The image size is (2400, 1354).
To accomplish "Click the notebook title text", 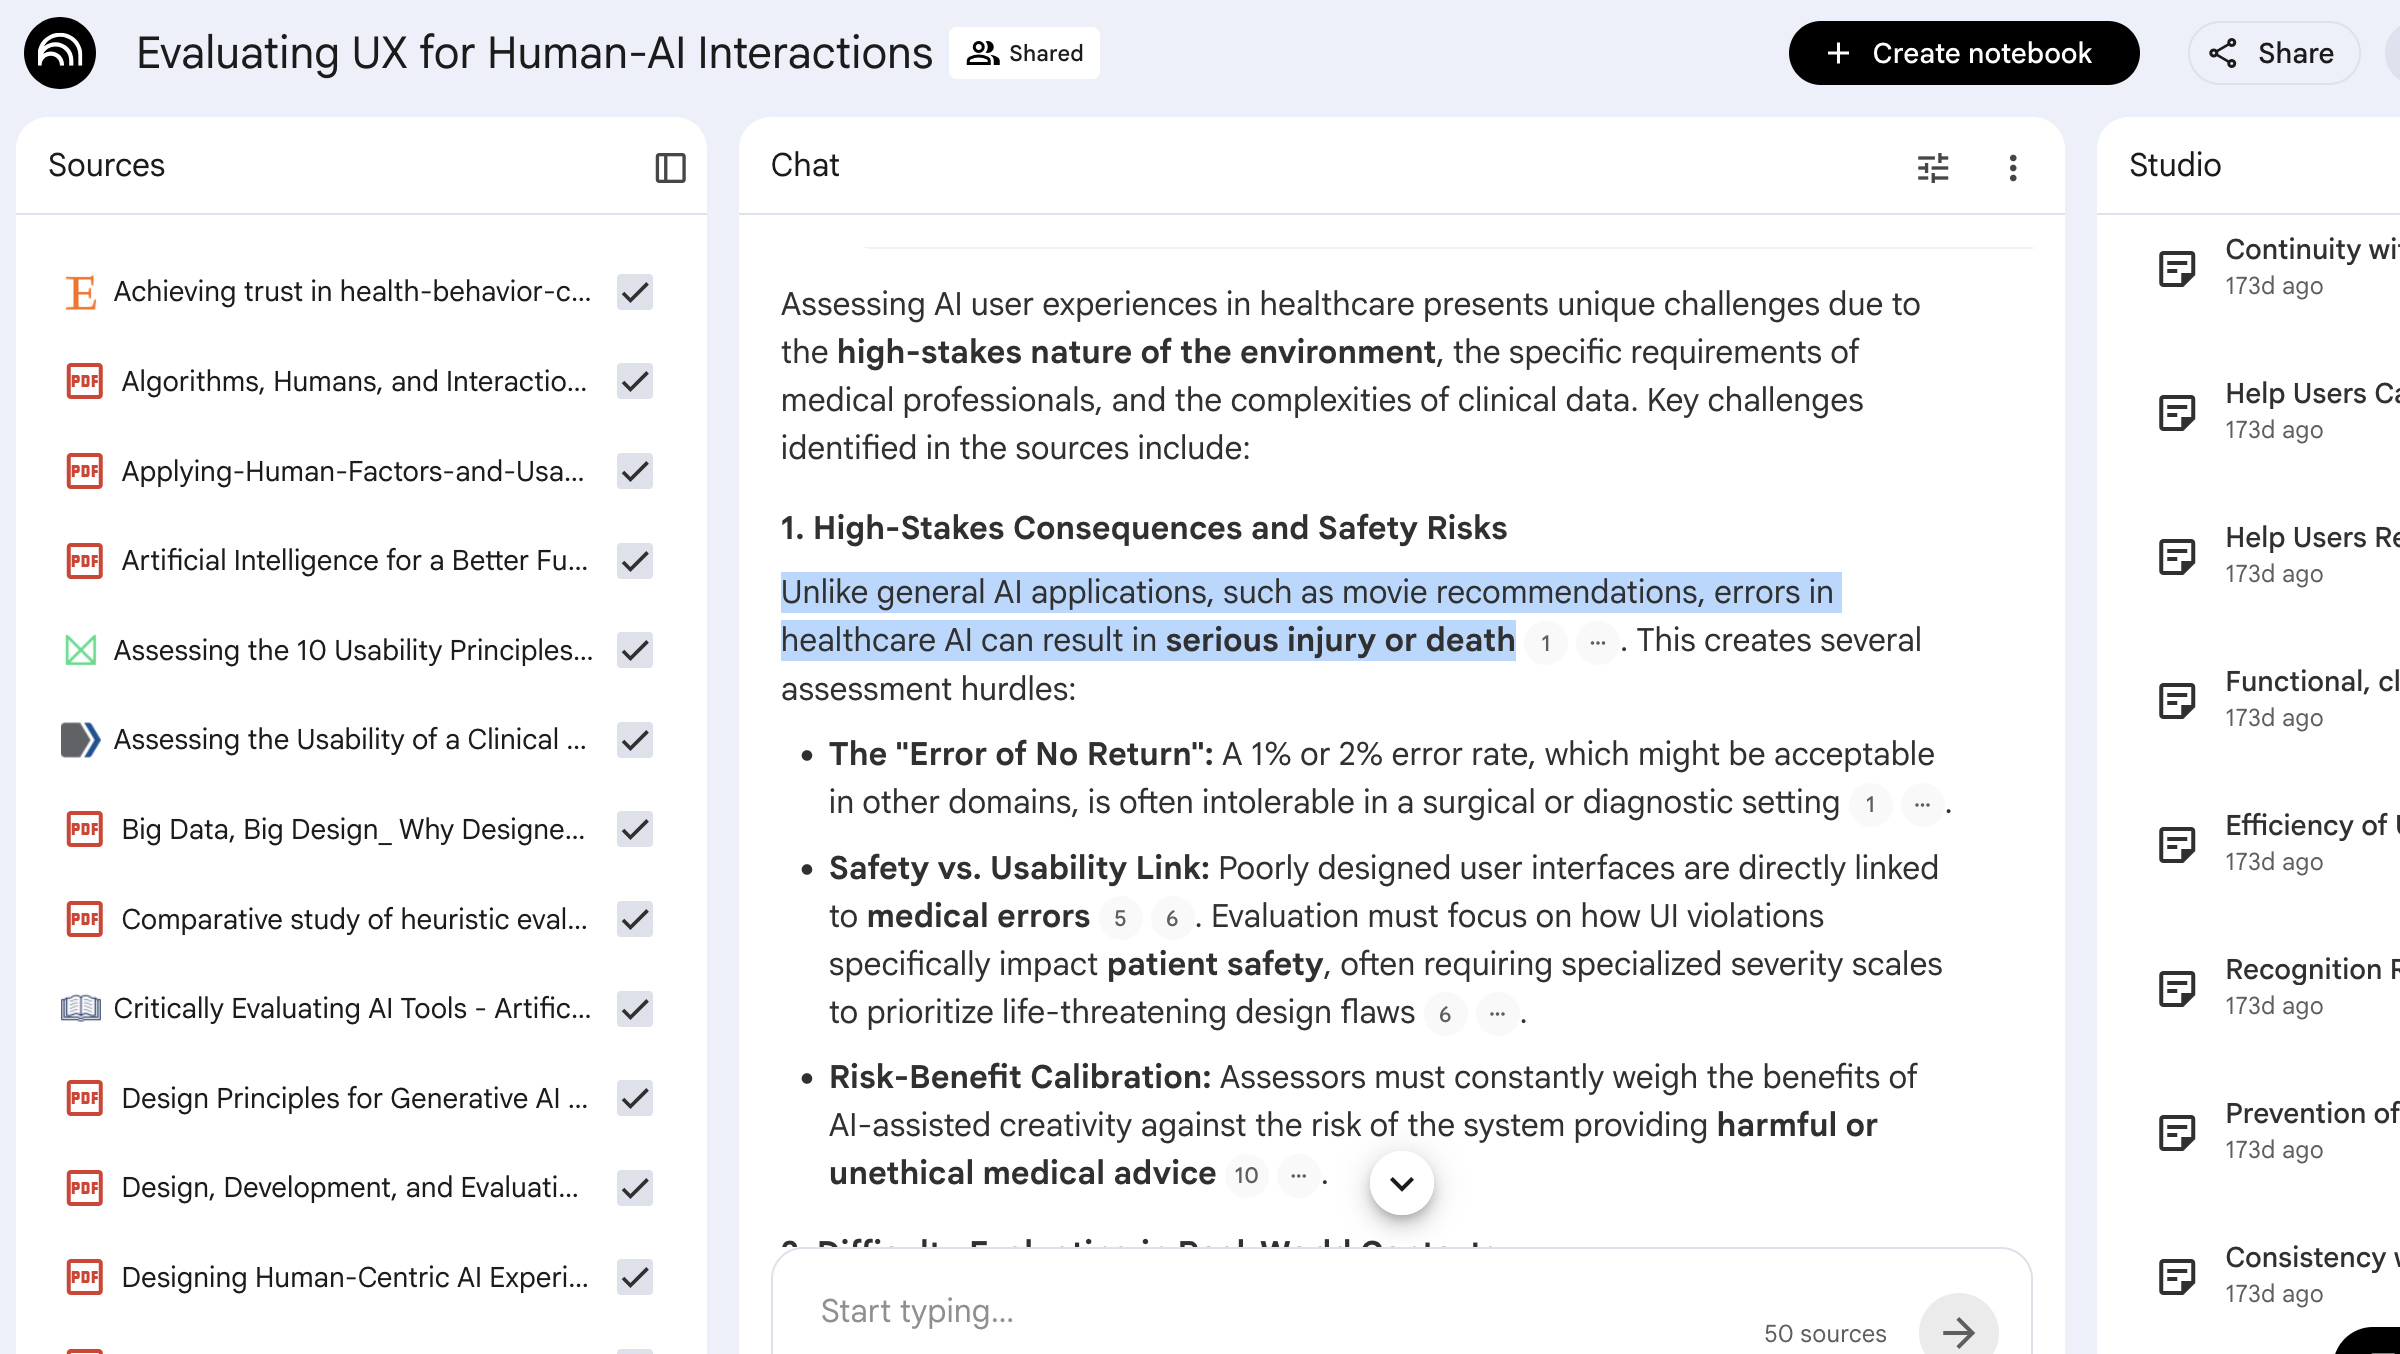I will point(534,53).
